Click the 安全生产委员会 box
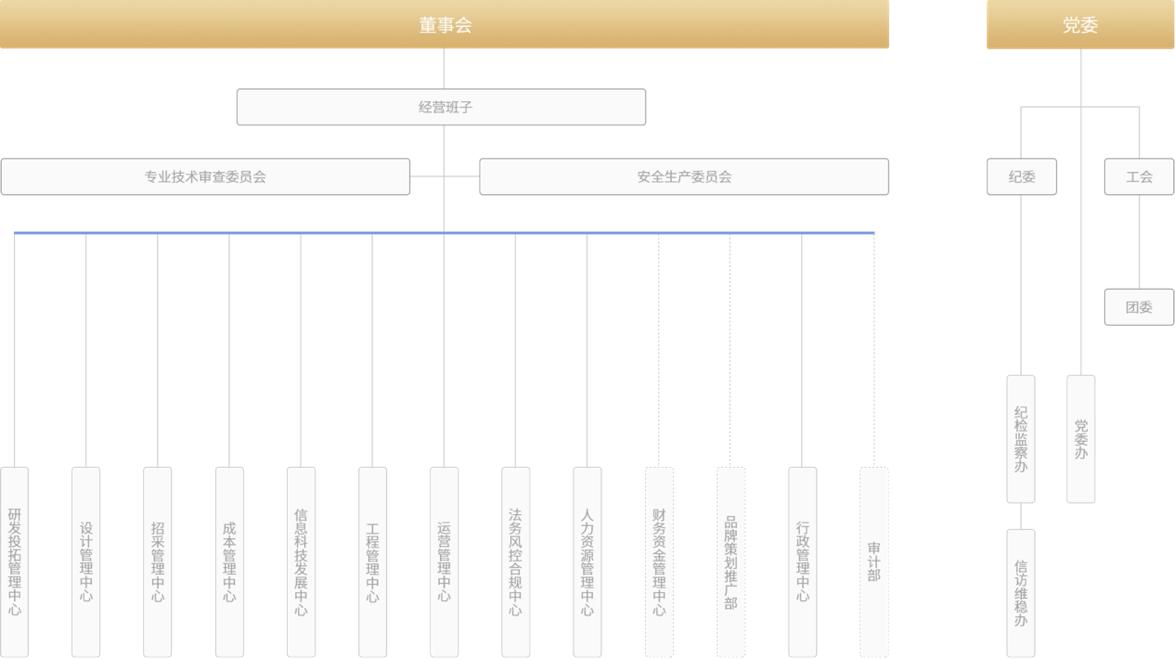 coord(684,177)
